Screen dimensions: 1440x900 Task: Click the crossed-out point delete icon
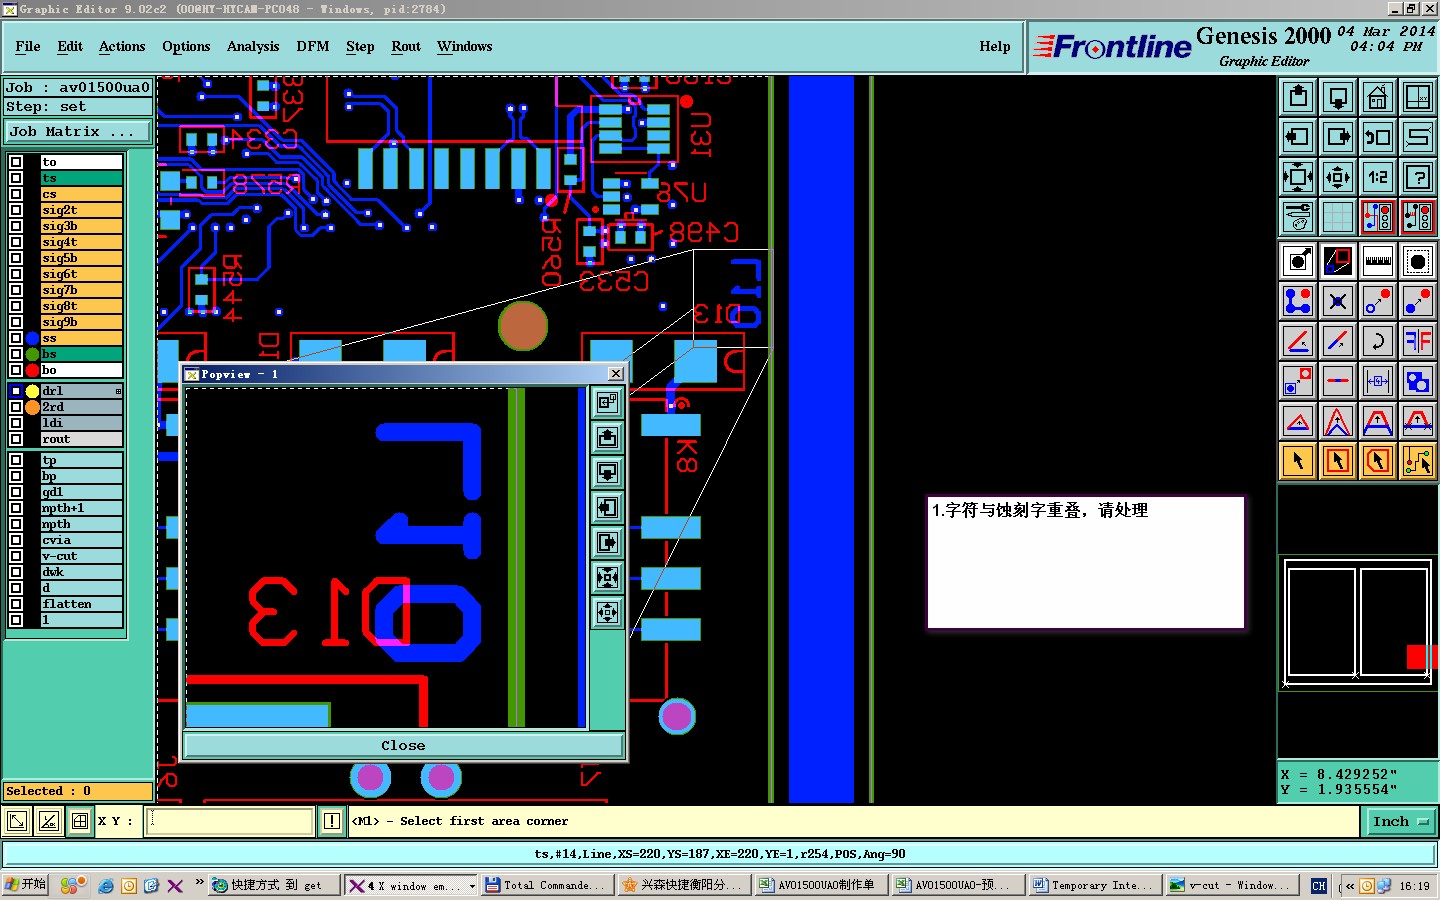tap(1338, 301)
